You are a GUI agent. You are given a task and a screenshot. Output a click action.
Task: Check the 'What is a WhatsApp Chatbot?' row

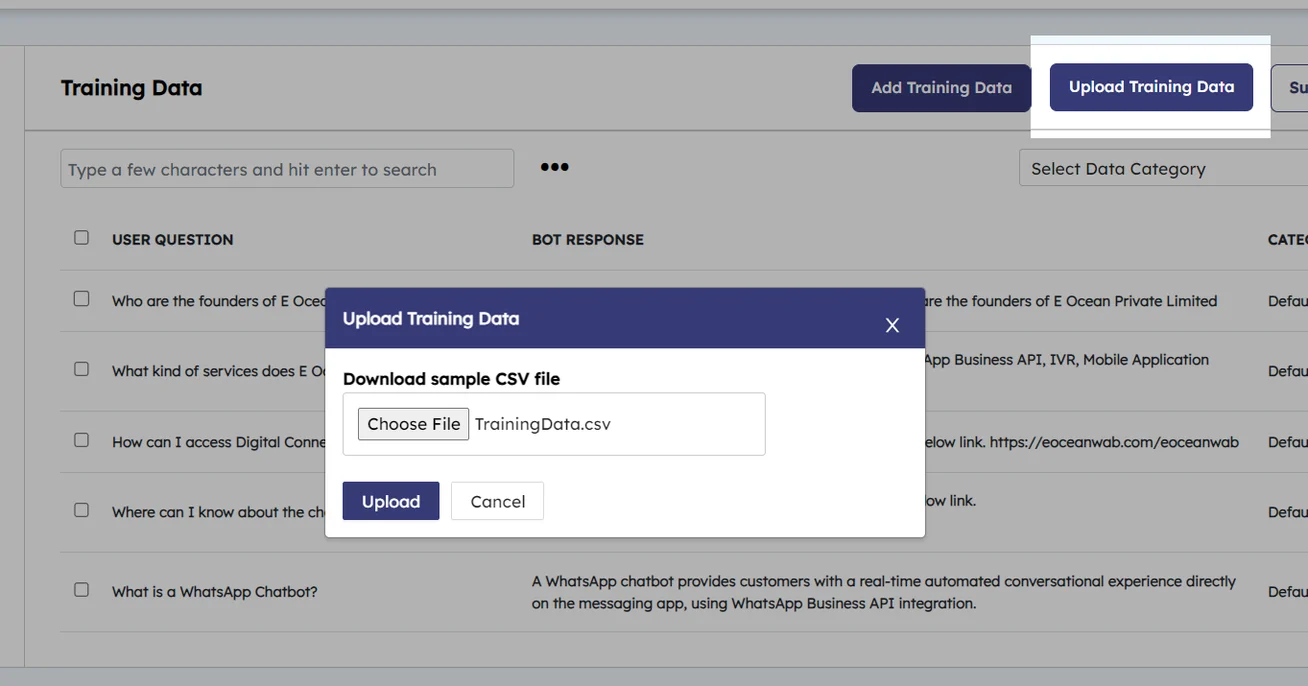pos(81,590)
